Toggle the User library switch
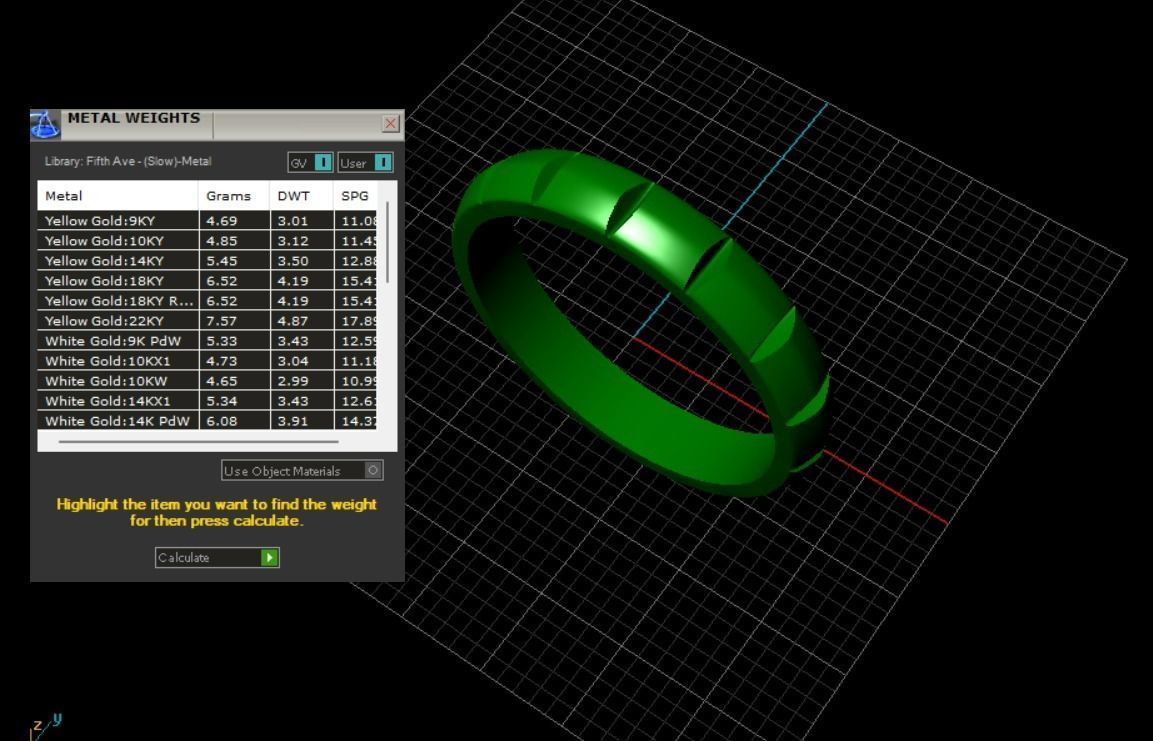The image size is (1153, 741). pos(365,162)
